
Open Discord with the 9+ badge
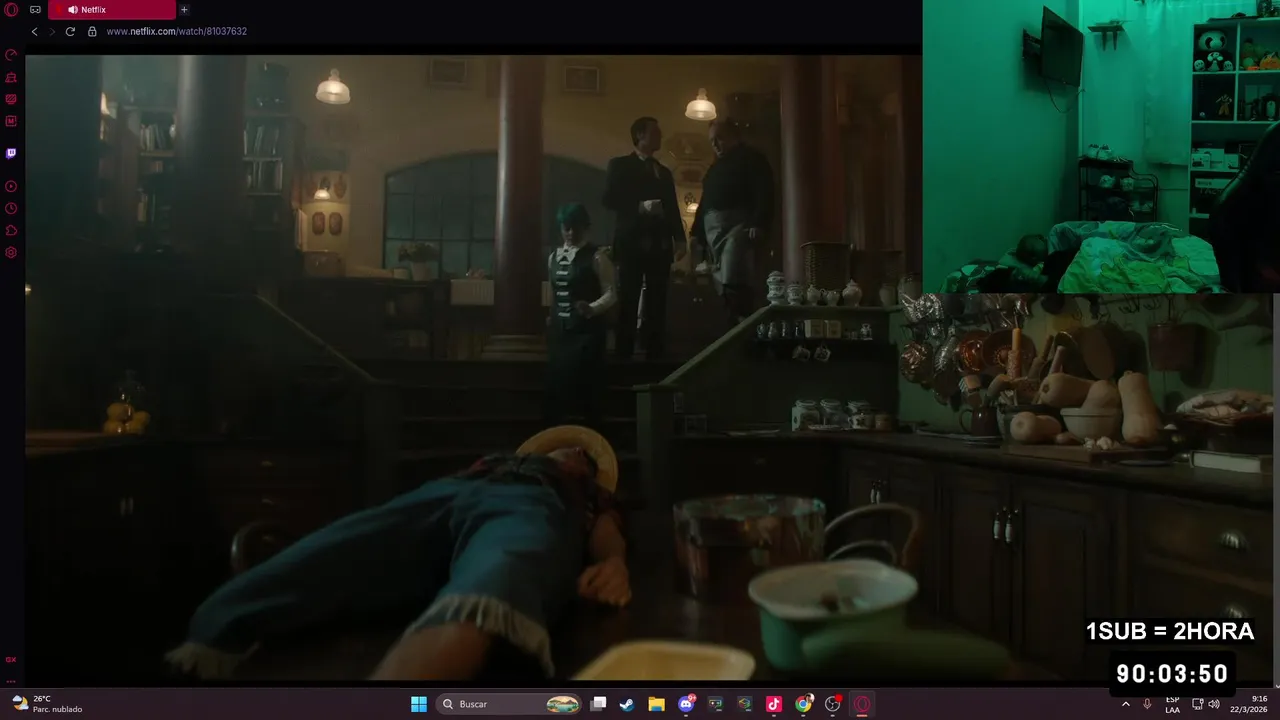pyautogui.click(x=686, y=704)
